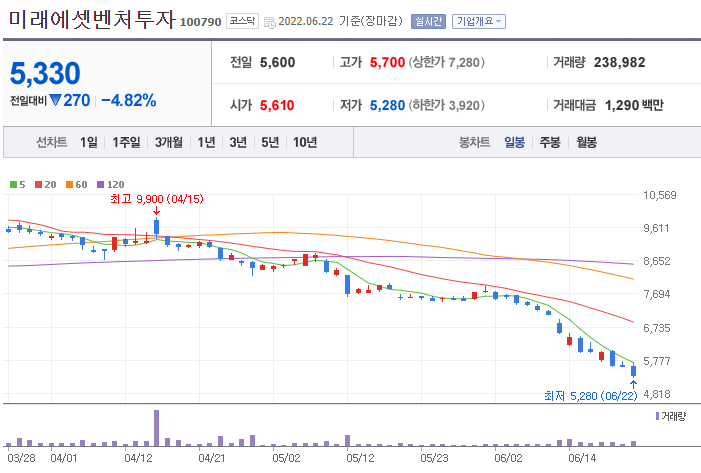Click the 전일 5,600 value
Screen dimensions: 701x473
tap(277, 62)
